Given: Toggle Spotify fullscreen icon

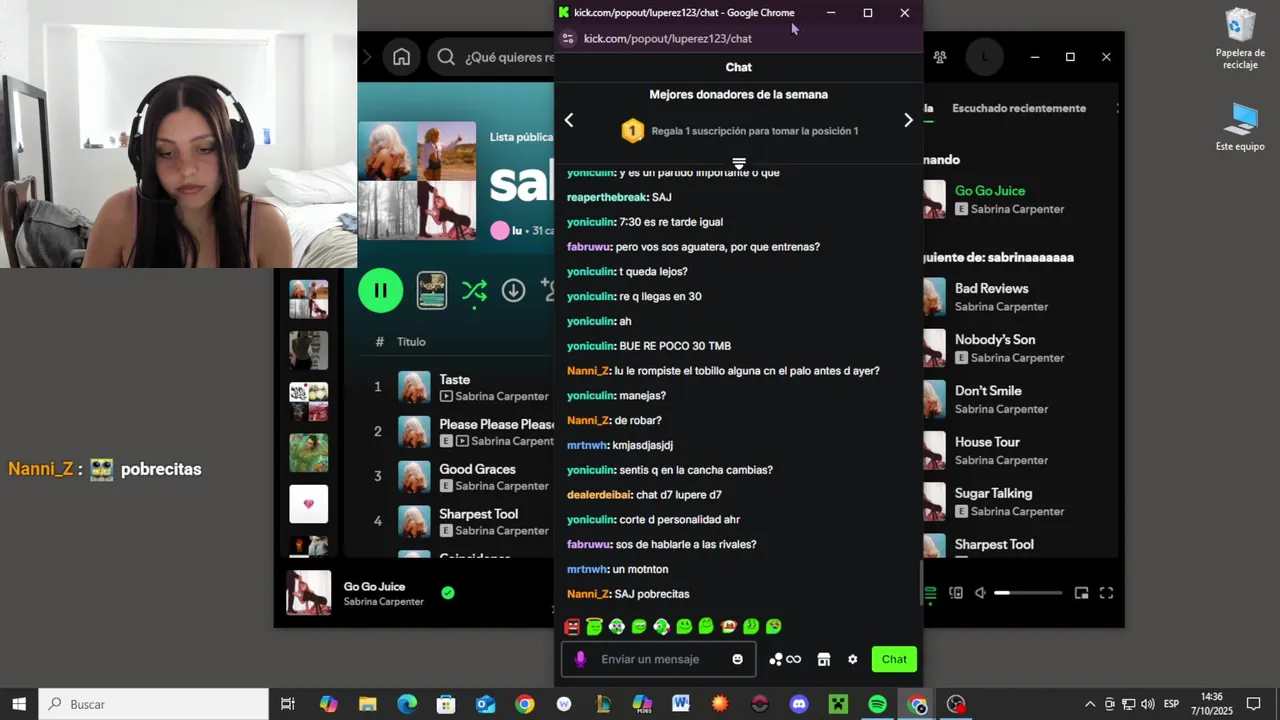Looking at the screenshot, I should click(x=1106, y=593).
